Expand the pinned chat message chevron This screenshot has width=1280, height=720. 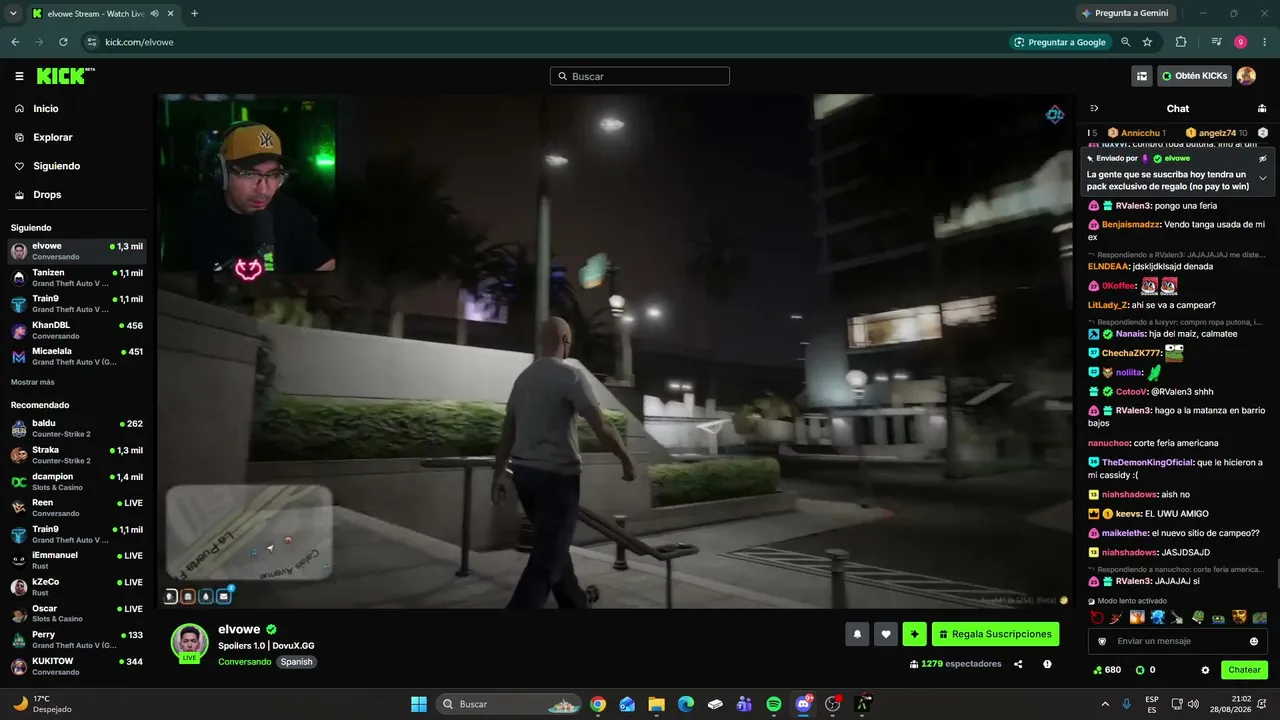(1262, 178)
